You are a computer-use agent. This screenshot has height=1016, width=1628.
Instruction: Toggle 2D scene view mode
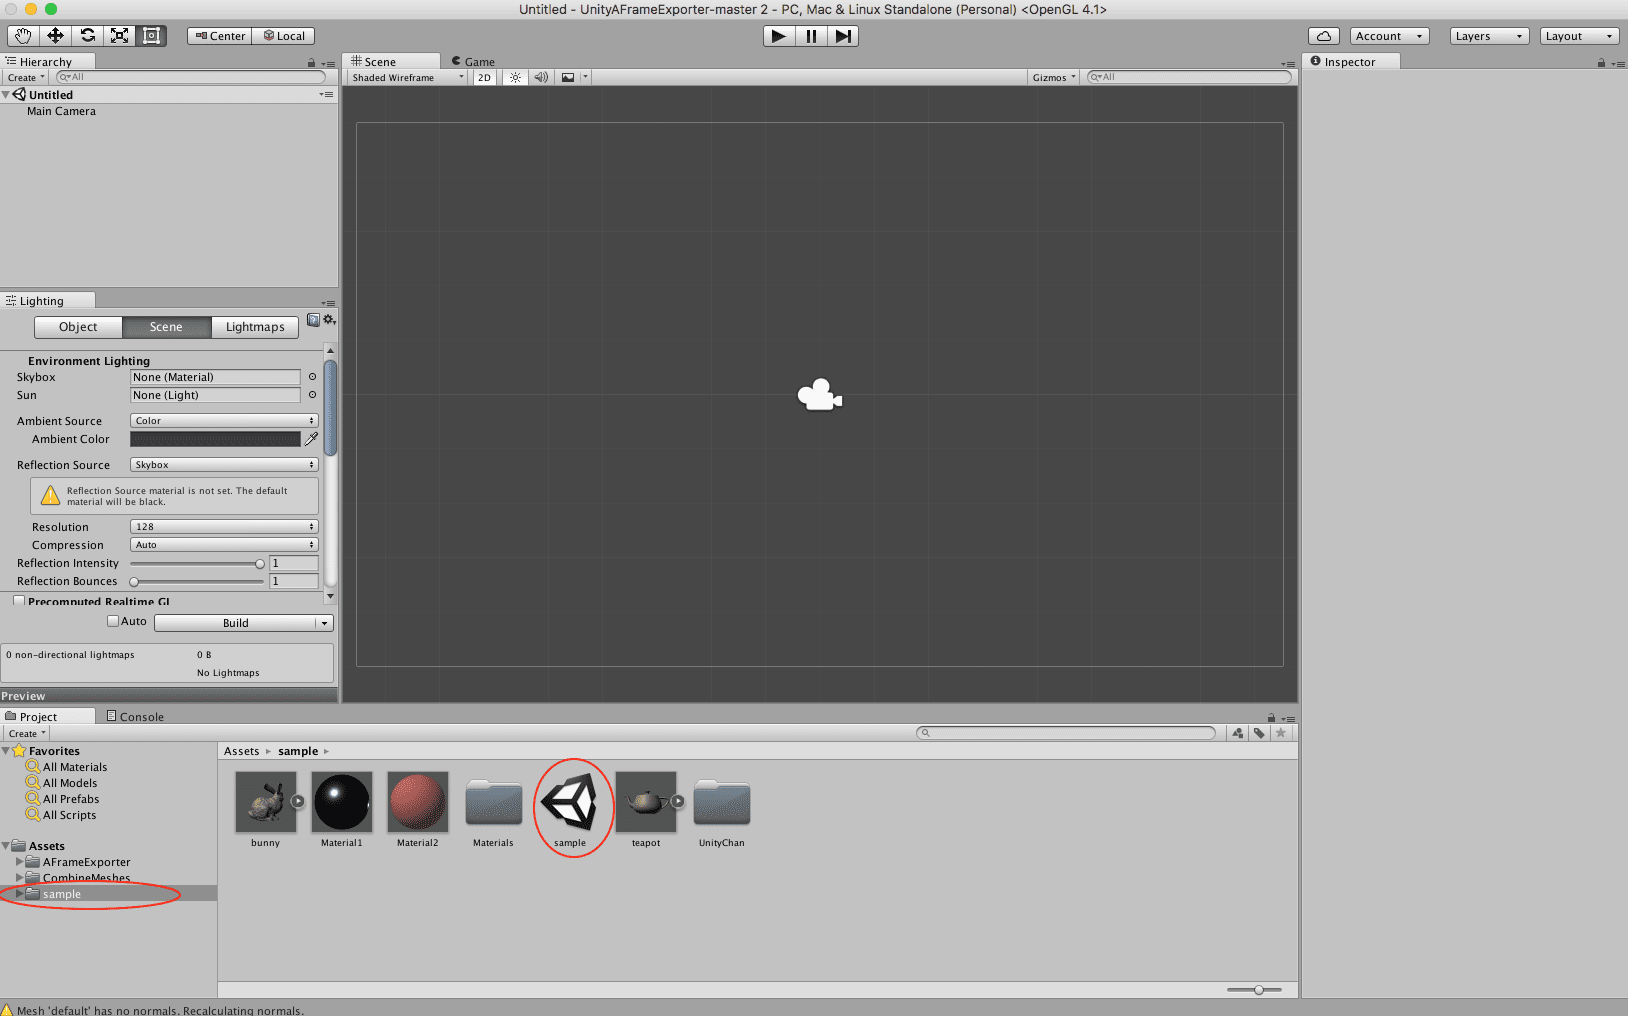[x=484, y=77]
